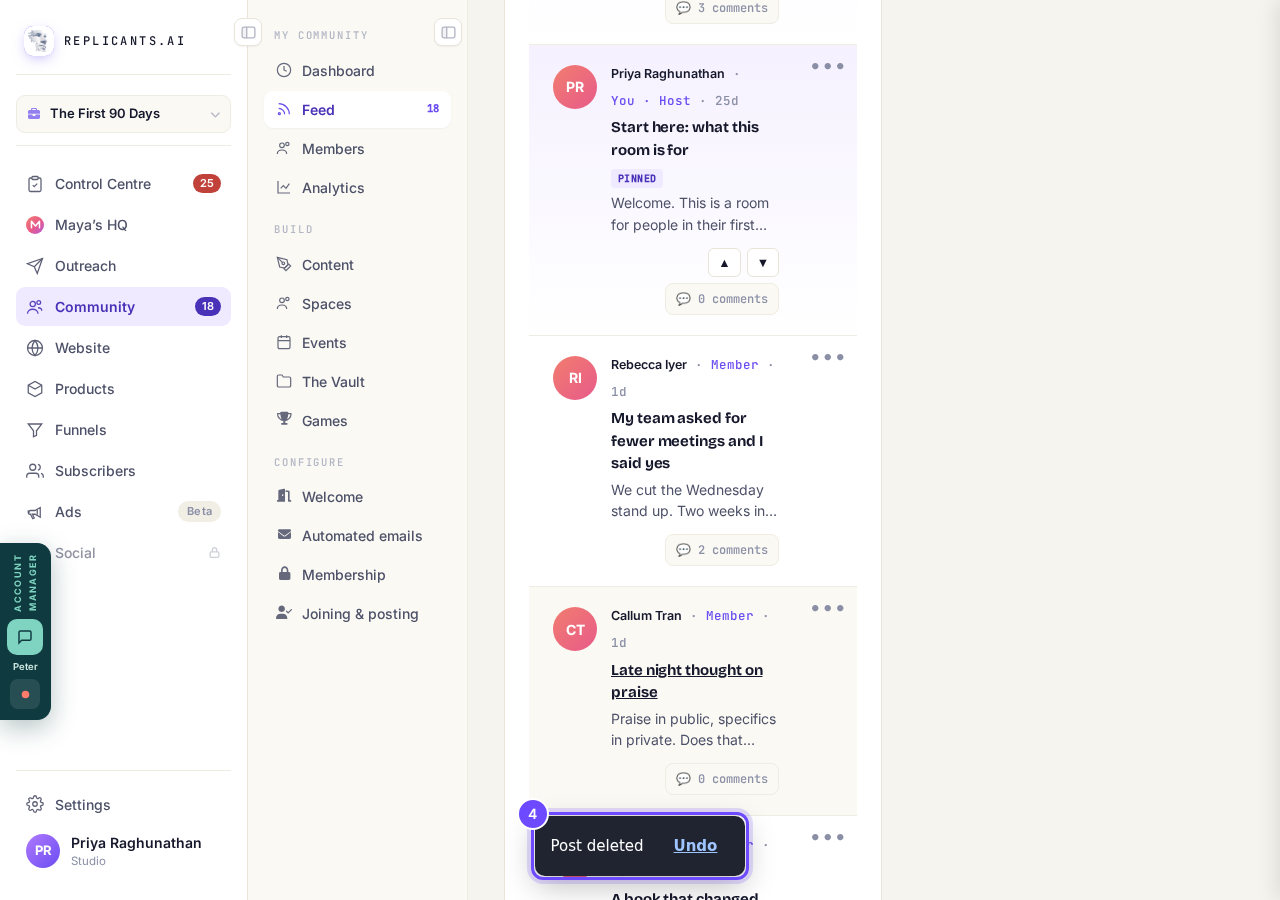Open Priya Raghunathan account profile
The height and width of the screenshot is (900, 1280).
click(x=123, y=851)
